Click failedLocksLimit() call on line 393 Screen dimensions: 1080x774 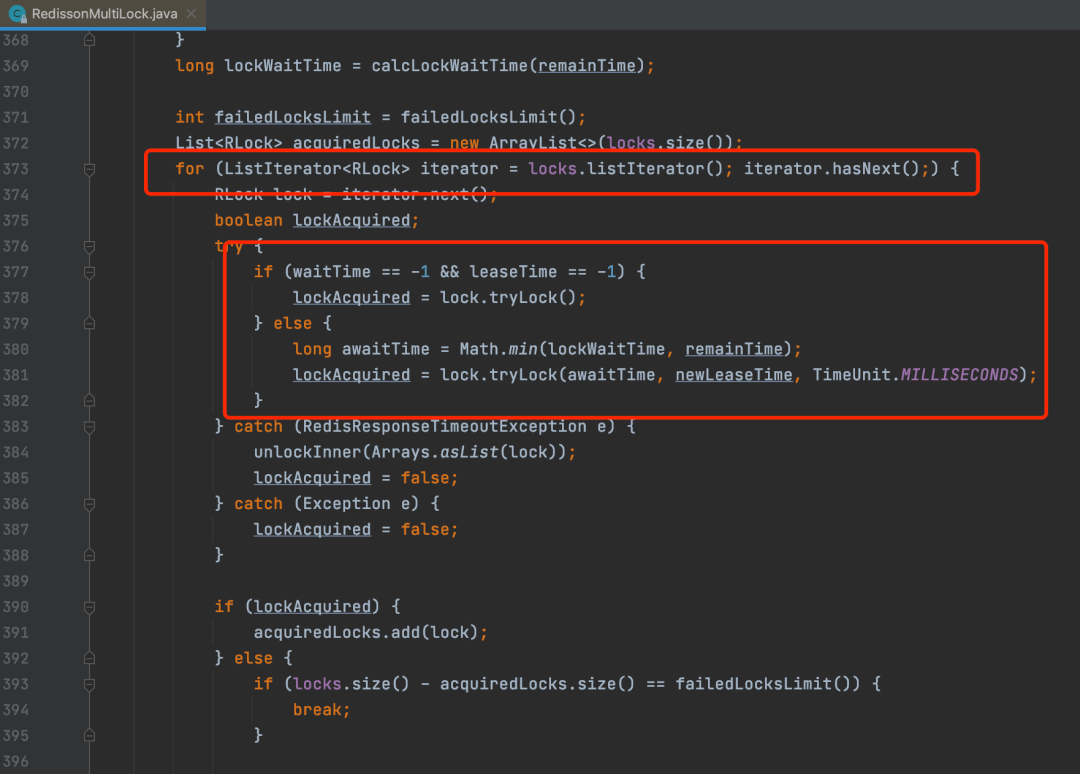(763, 684)
